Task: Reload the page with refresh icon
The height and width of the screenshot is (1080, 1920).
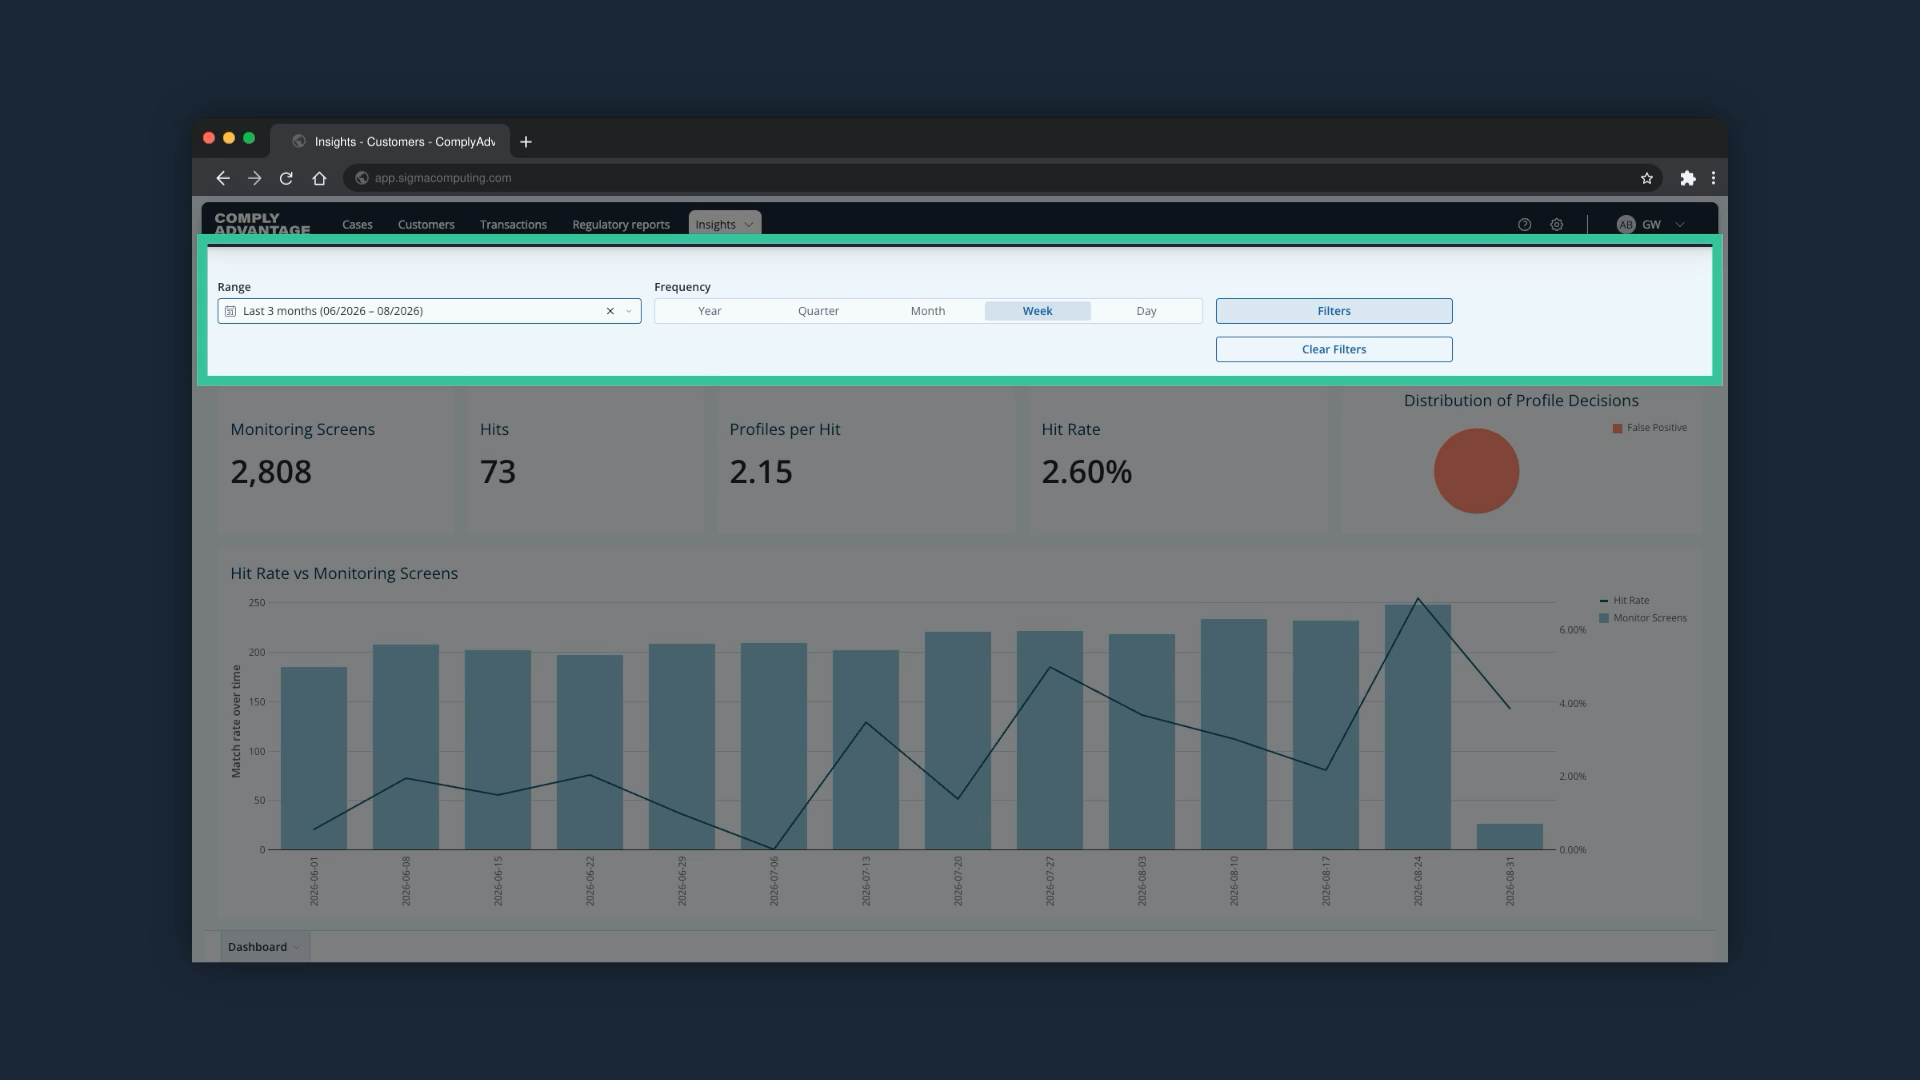Action: [x=286, y=178]
